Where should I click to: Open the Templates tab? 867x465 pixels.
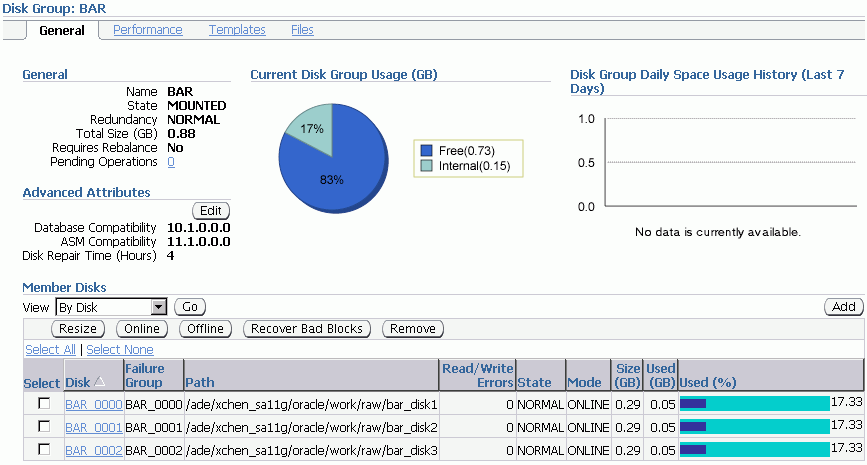point(237,30)
